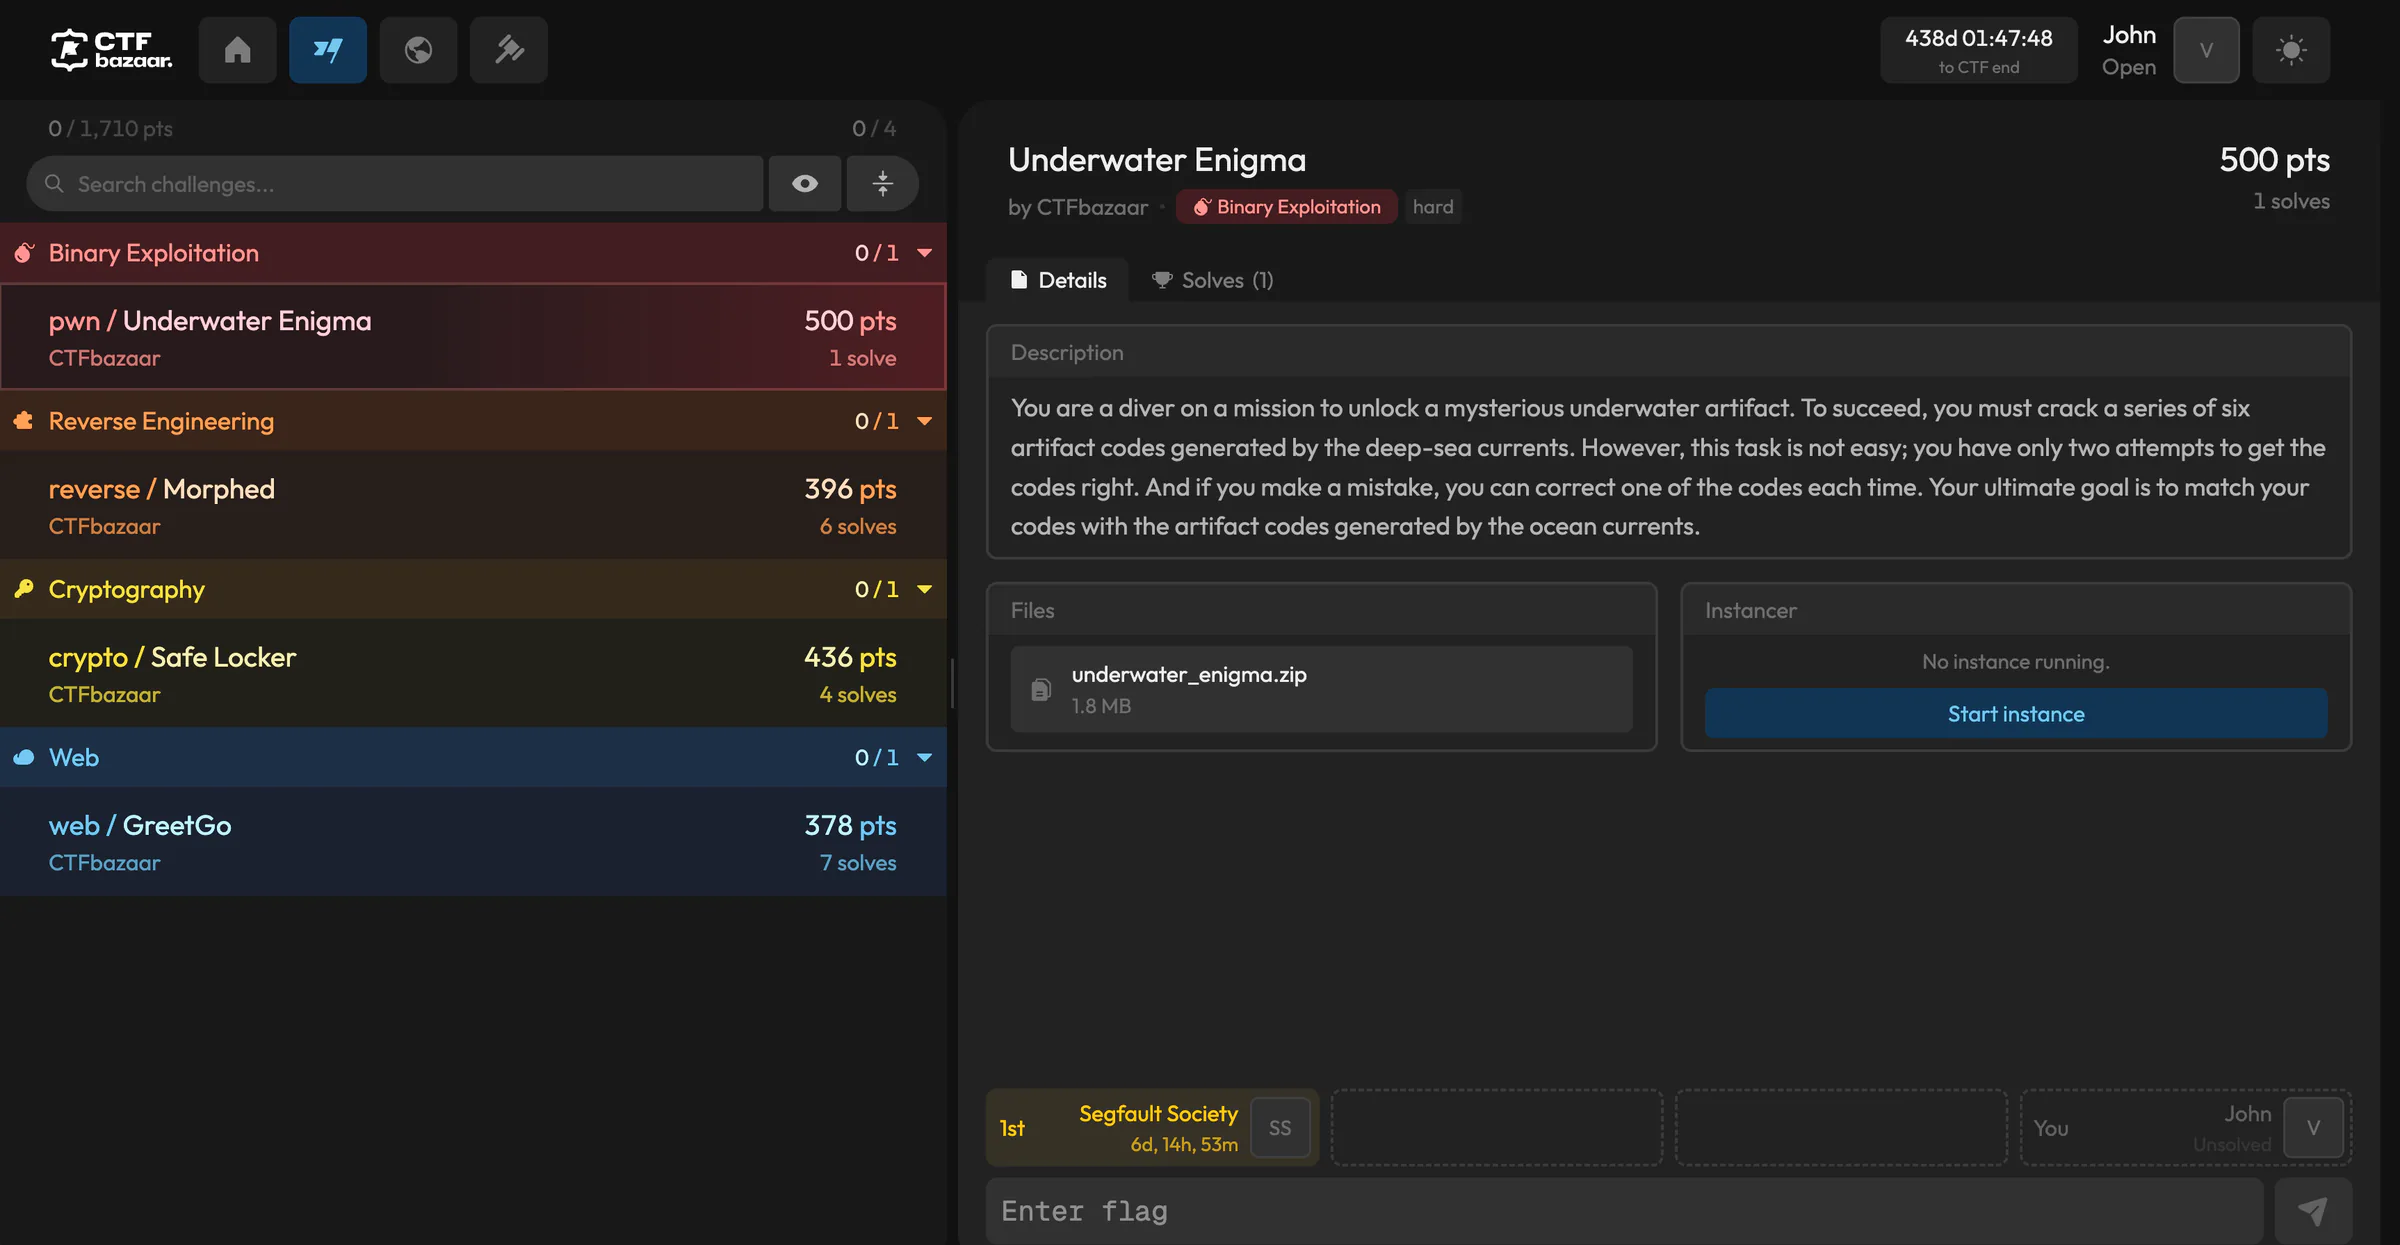Switch to the Solves (1) tab
The height and width of the screenshot is (1245, 2400).
[1212, 280]
